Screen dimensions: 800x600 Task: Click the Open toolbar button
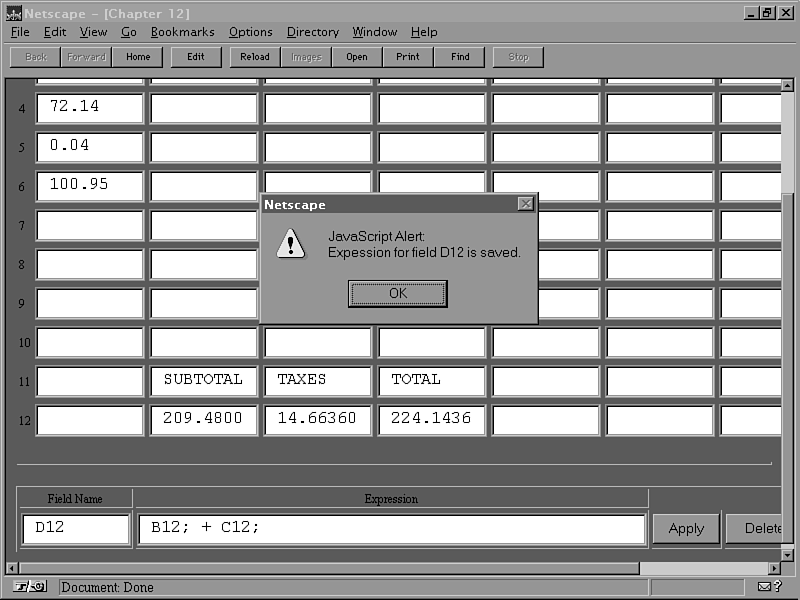(357, 57)
